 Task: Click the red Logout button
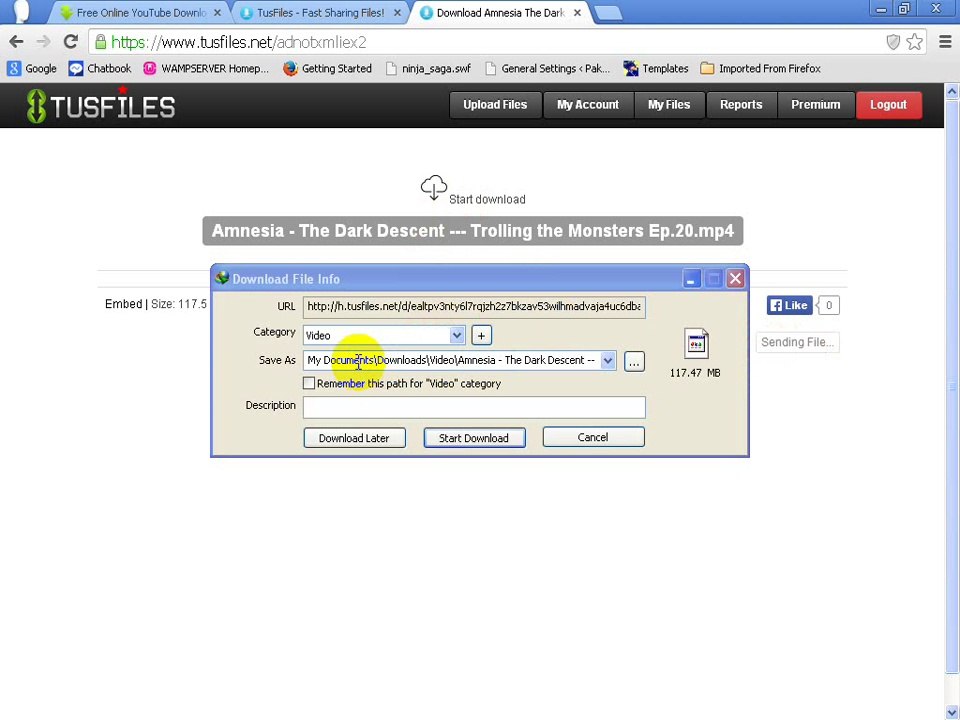(x=888, y=105)
